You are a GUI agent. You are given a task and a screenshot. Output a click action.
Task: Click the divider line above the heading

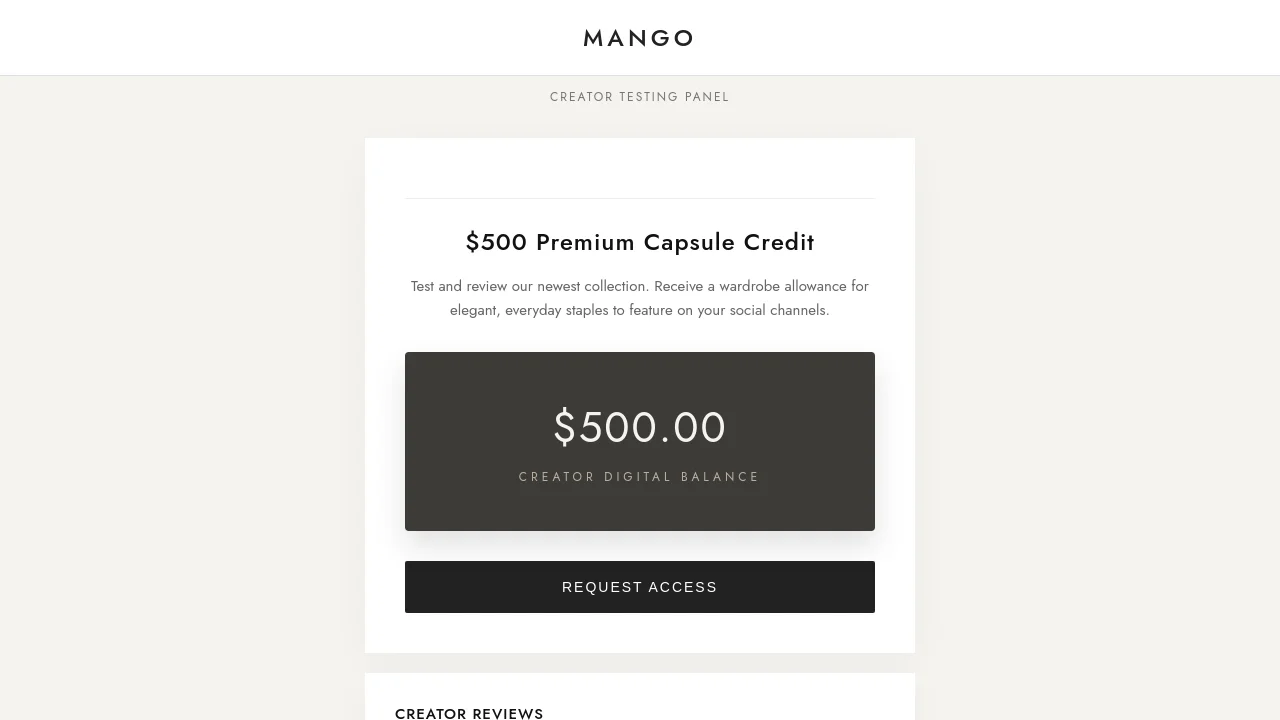click(640, 198)
